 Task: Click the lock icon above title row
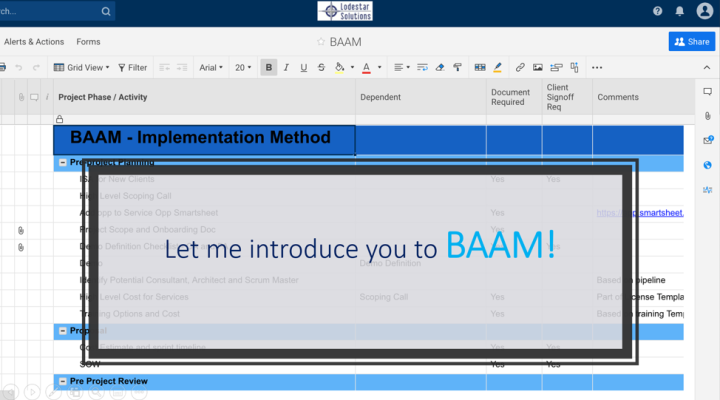coord(60,119)
